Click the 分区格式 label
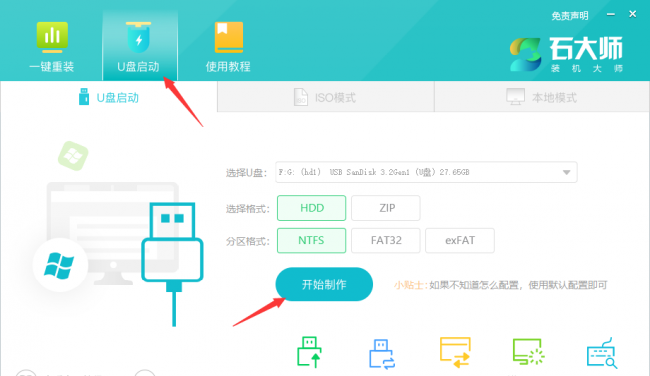This screenshot has width=650, height=376. (247, 241)
